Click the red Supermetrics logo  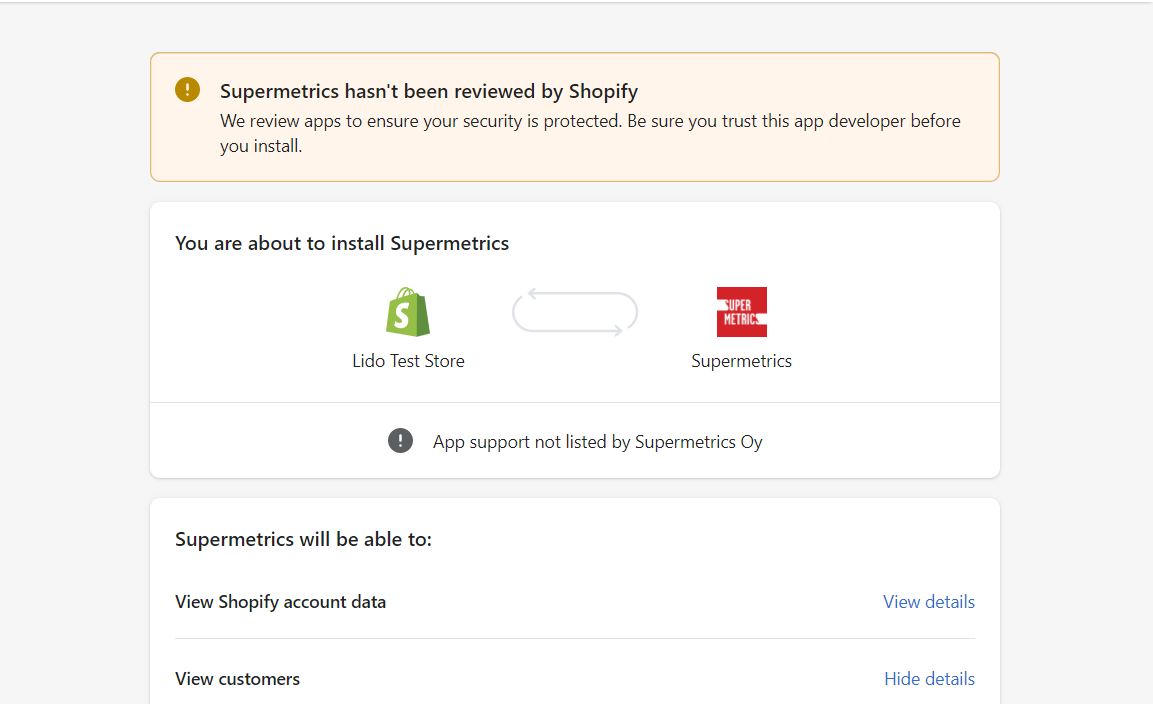point(741,312)
